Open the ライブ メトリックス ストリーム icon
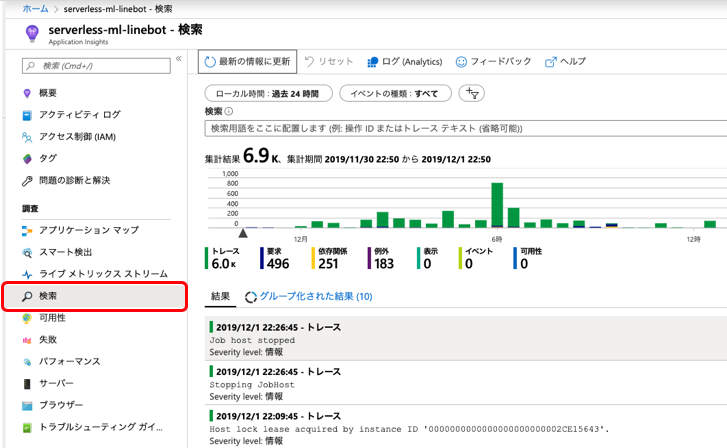The image size is (727, 448). (x=27, y=274)
